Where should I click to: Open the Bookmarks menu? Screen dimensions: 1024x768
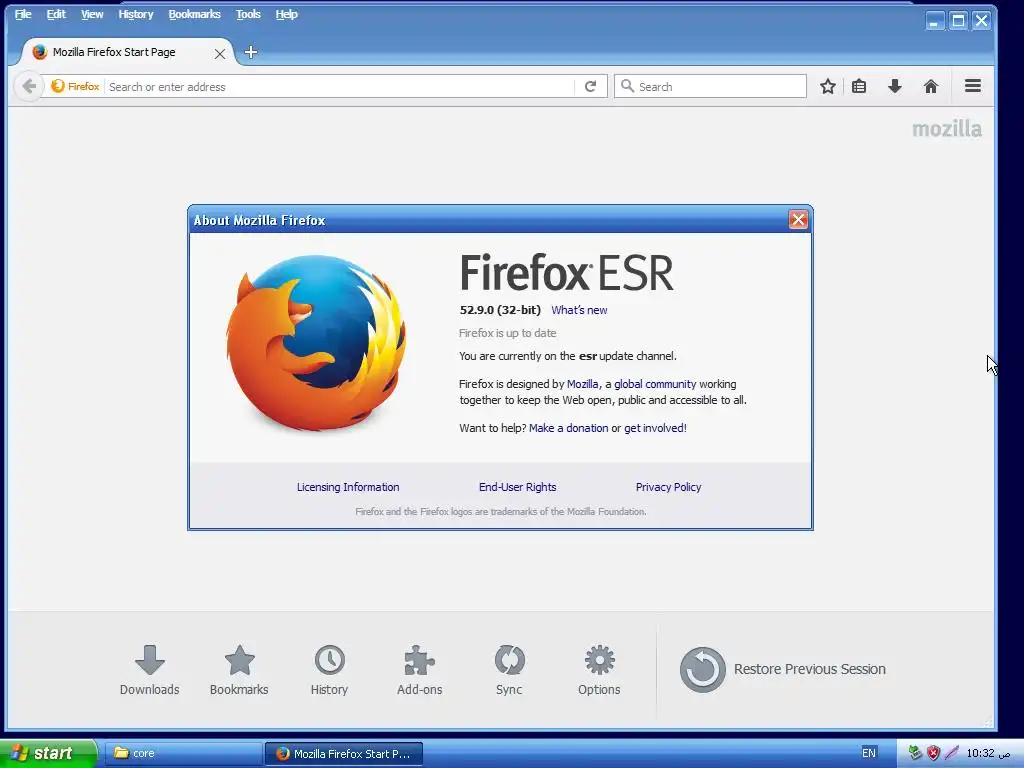pos(195,14)
